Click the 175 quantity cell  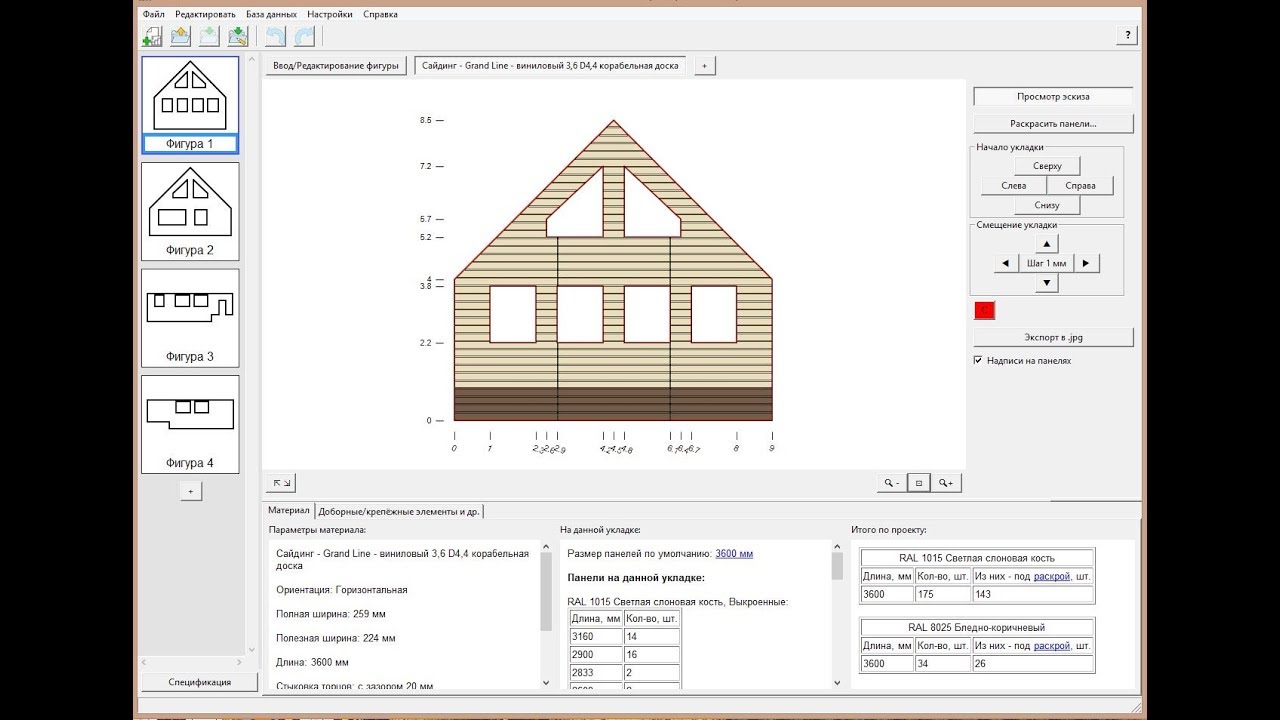(943, 594)
